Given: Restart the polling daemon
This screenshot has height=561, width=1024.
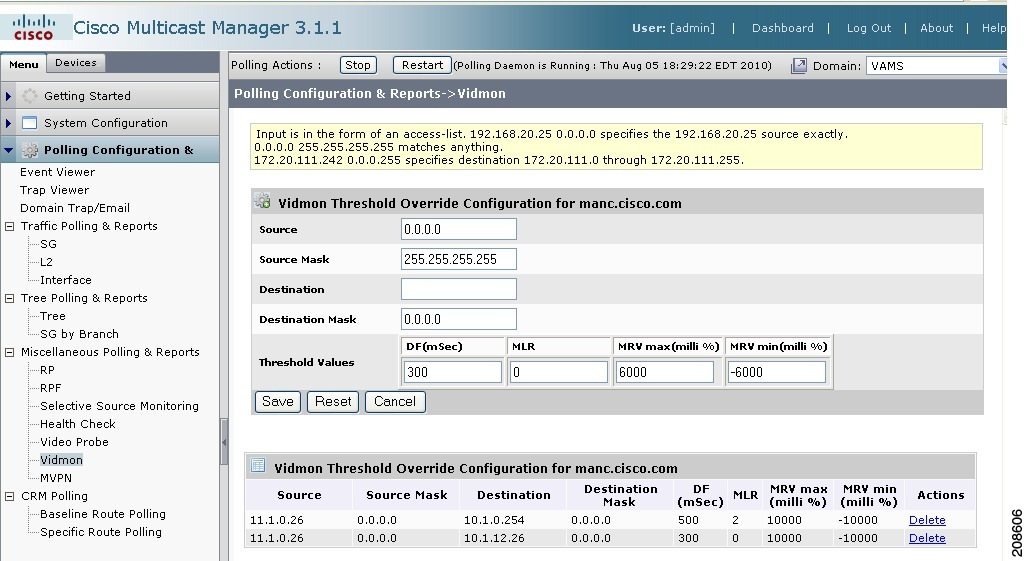Looking at the screenshot, I should coord(422,65).
